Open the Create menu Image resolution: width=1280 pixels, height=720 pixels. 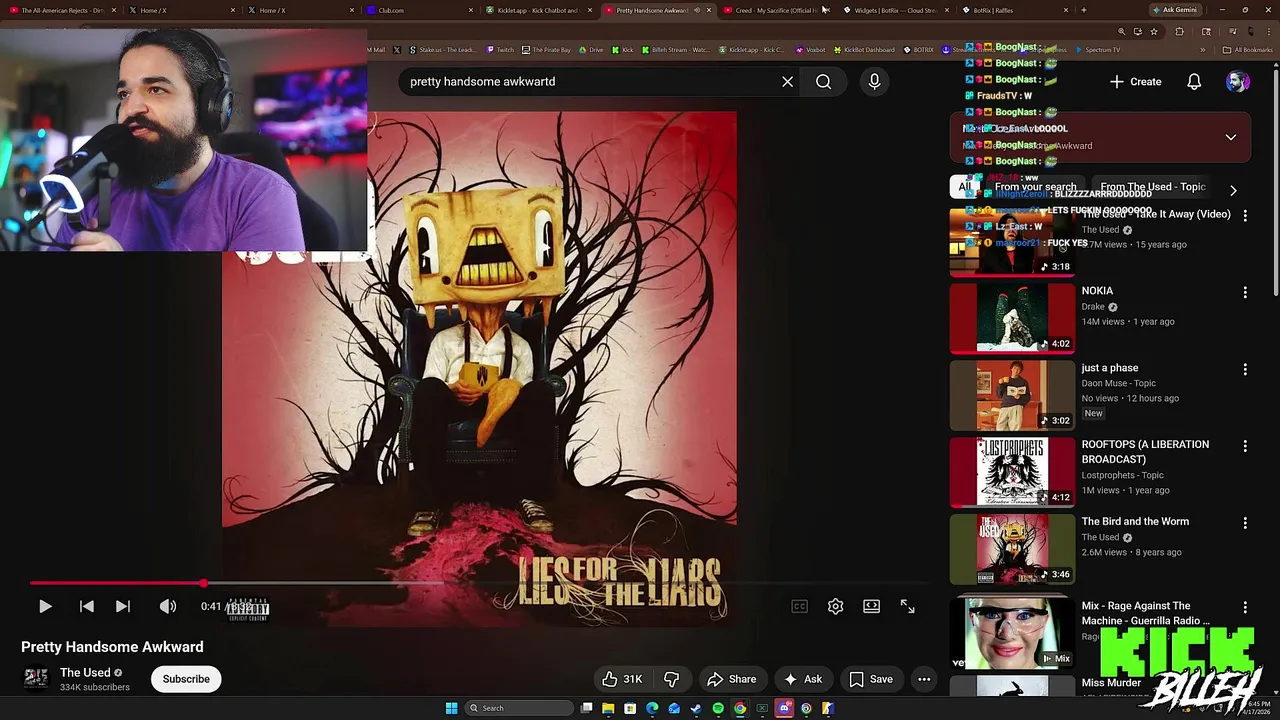pyautogui.click(x=1136, y=82)
